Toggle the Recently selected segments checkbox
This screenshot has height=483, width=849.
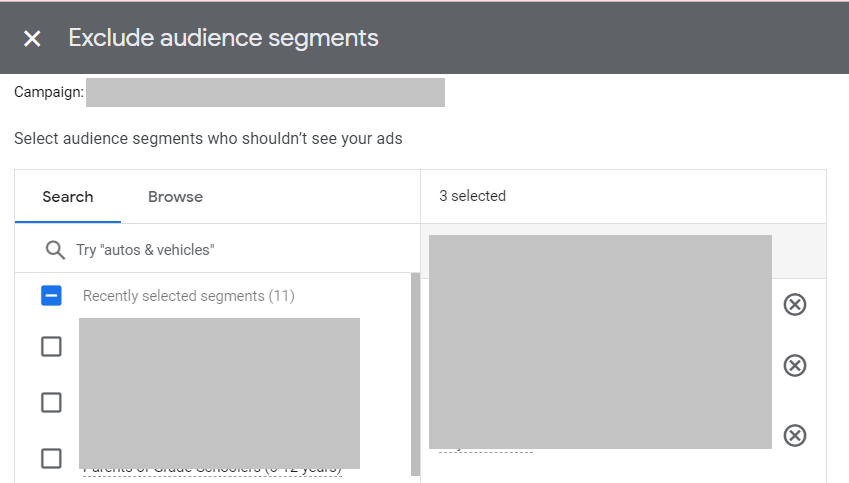pyautogui.click(x=51, y=296)
